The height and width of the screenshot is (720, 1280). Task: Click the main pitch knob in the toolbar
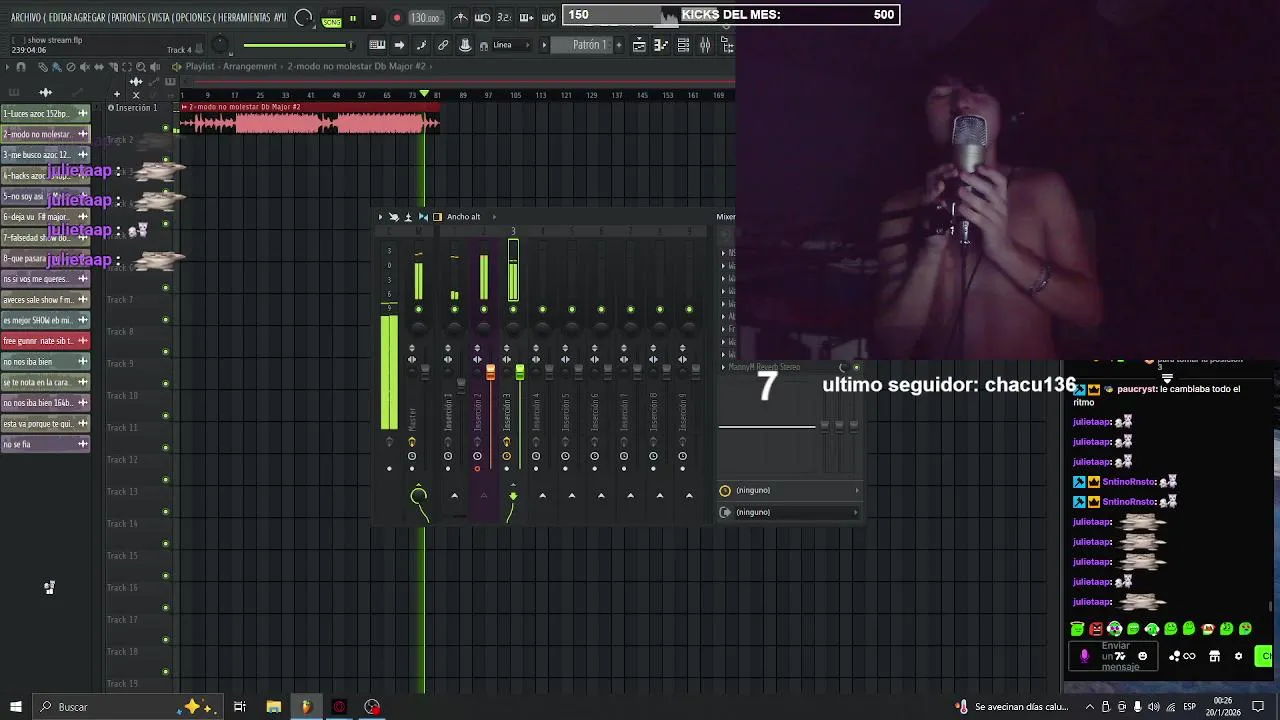[221, 46]
